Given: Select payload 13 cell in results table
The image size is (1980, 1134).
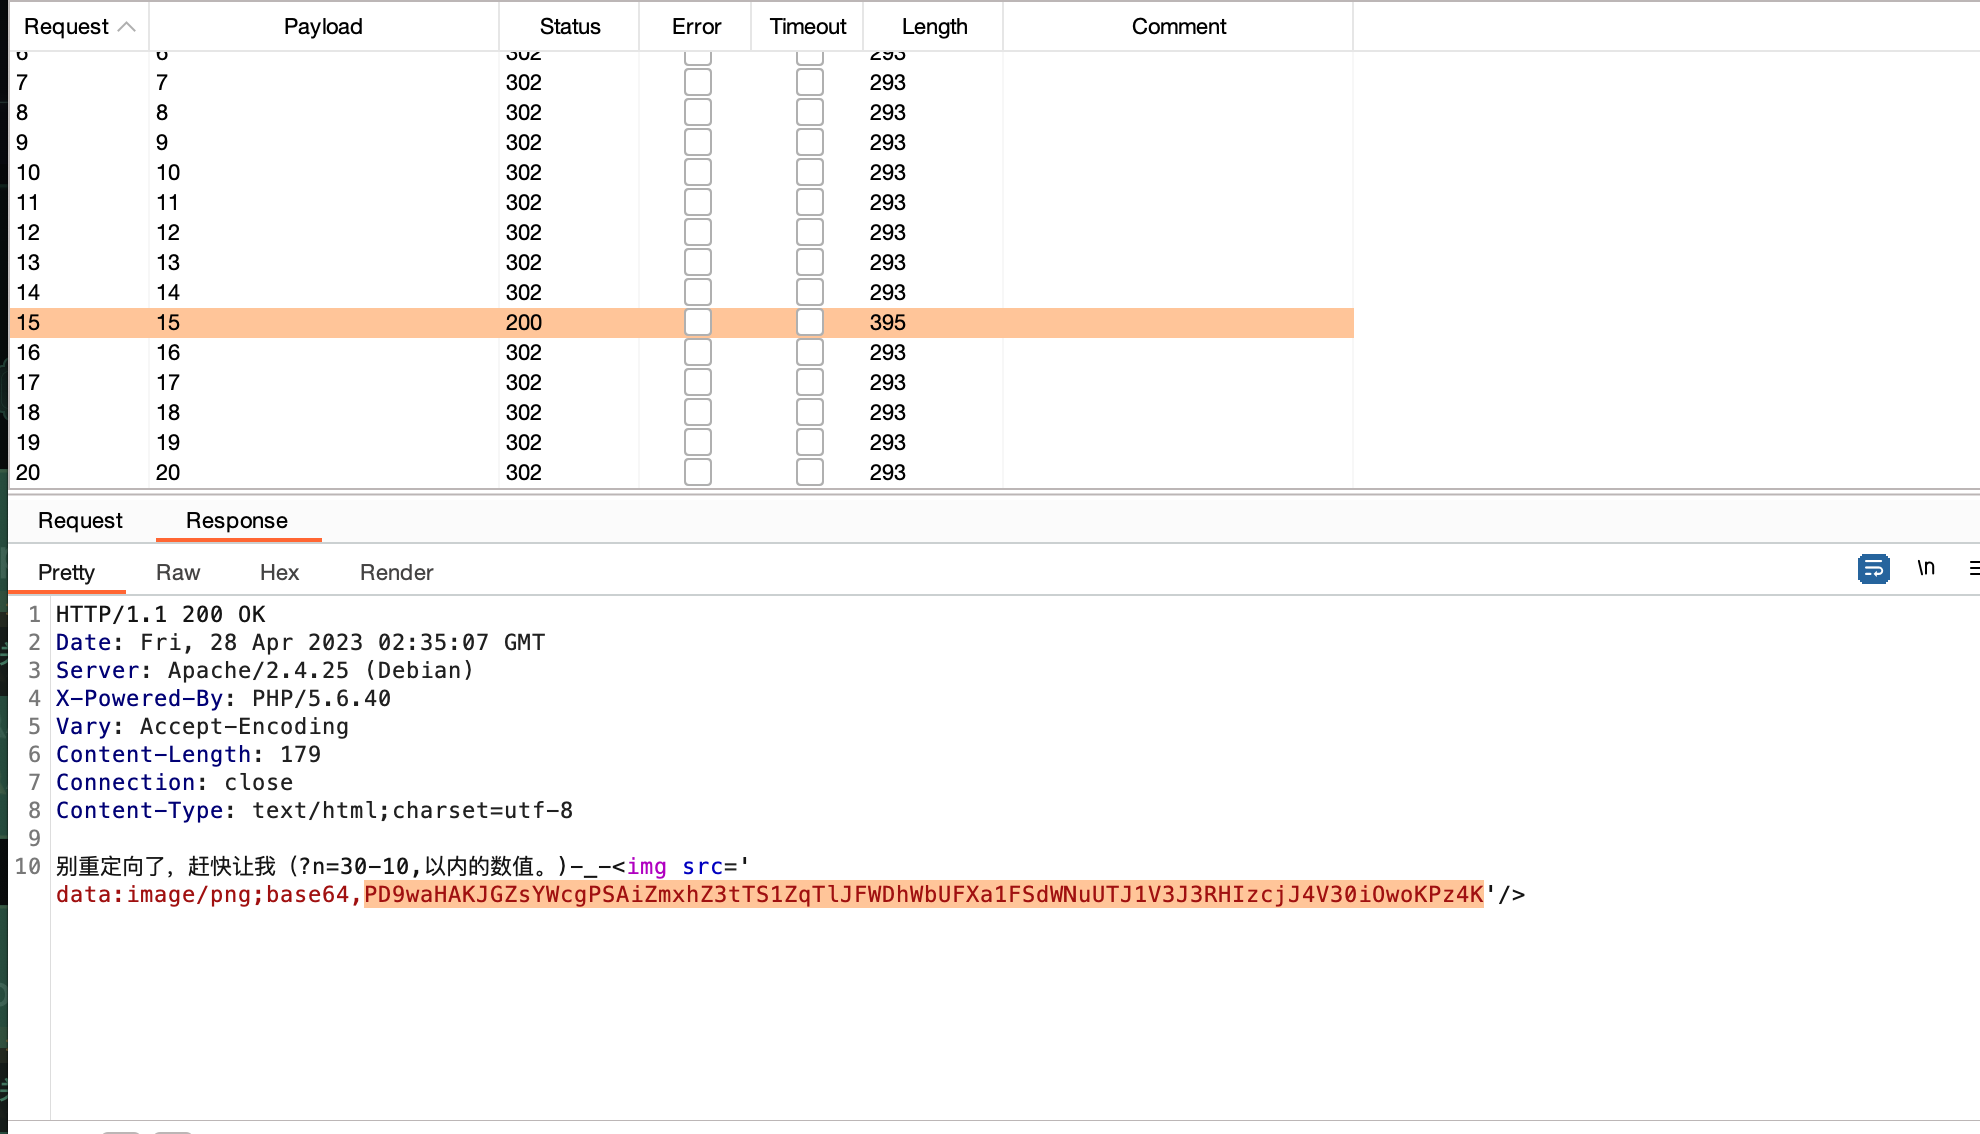Looking at the screenshot, I should [323, 262].
